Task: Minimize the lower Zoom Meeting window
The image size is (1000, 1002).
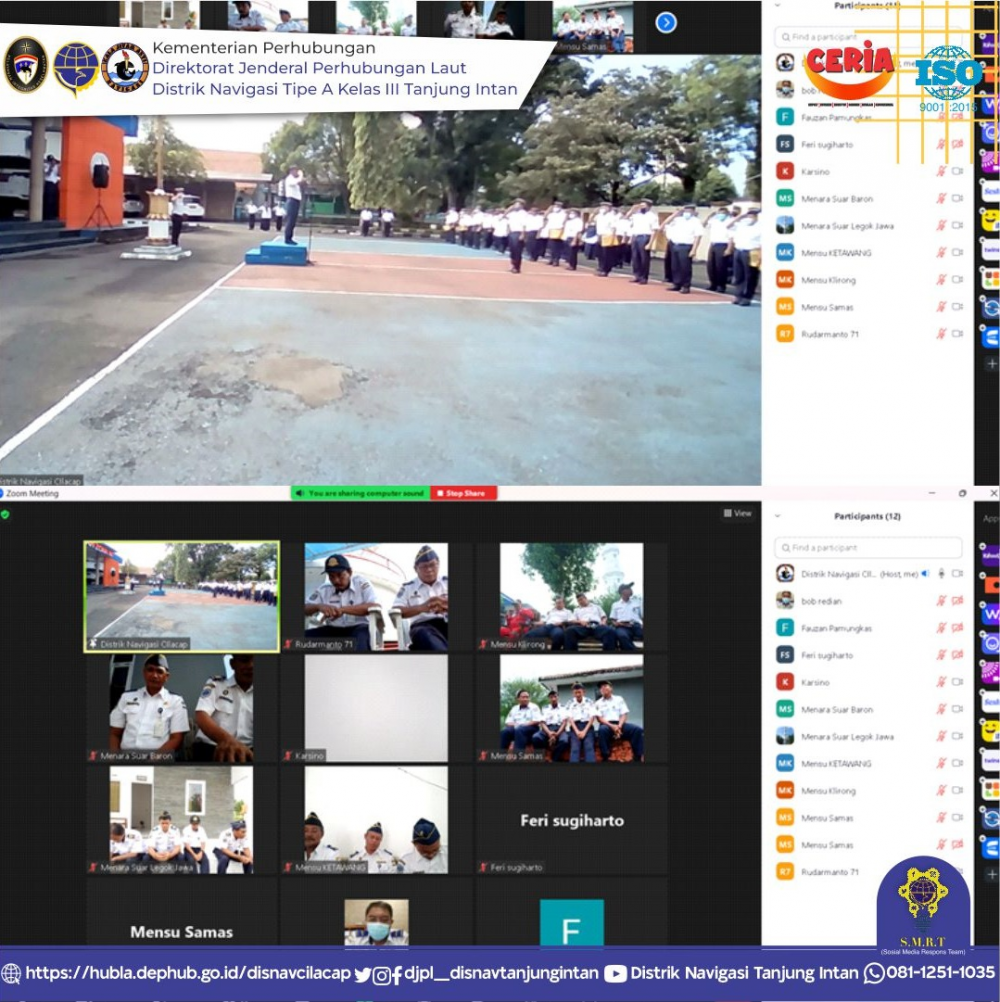Action: click(x=932, y=493)
